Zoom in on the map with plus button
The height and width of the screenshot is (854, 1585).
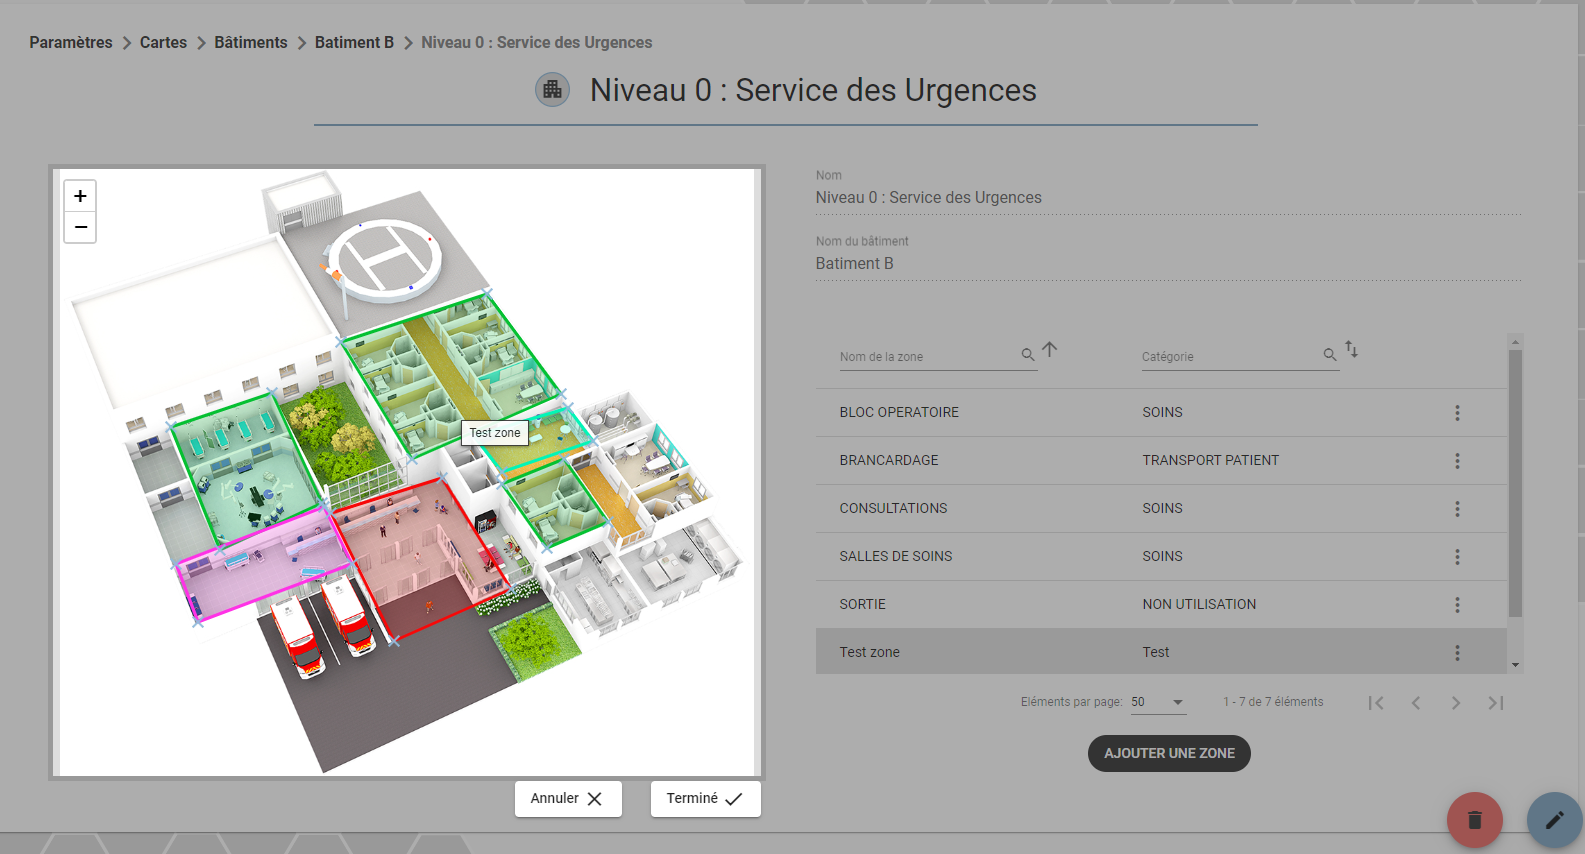pyautogui.click(x=80, y=196)
